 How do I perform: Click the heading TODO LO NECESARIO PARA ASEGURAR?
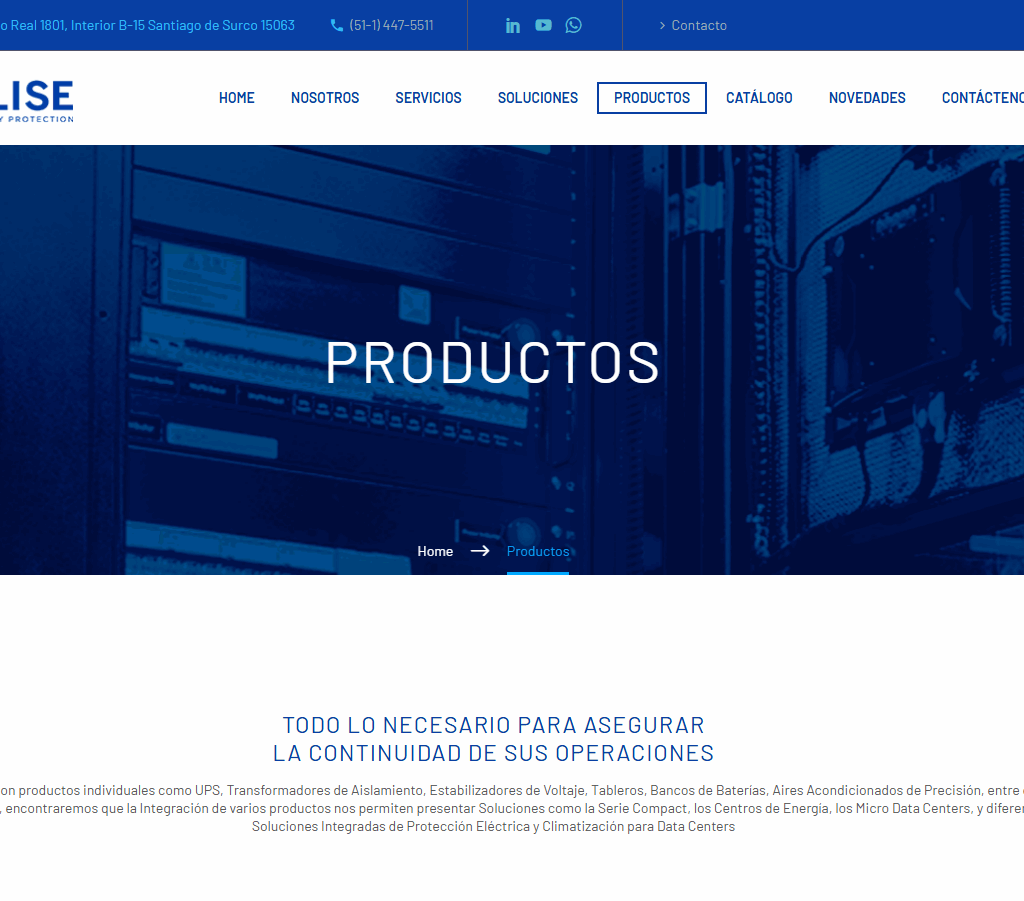pyautogui.click(x=494, y=725)
